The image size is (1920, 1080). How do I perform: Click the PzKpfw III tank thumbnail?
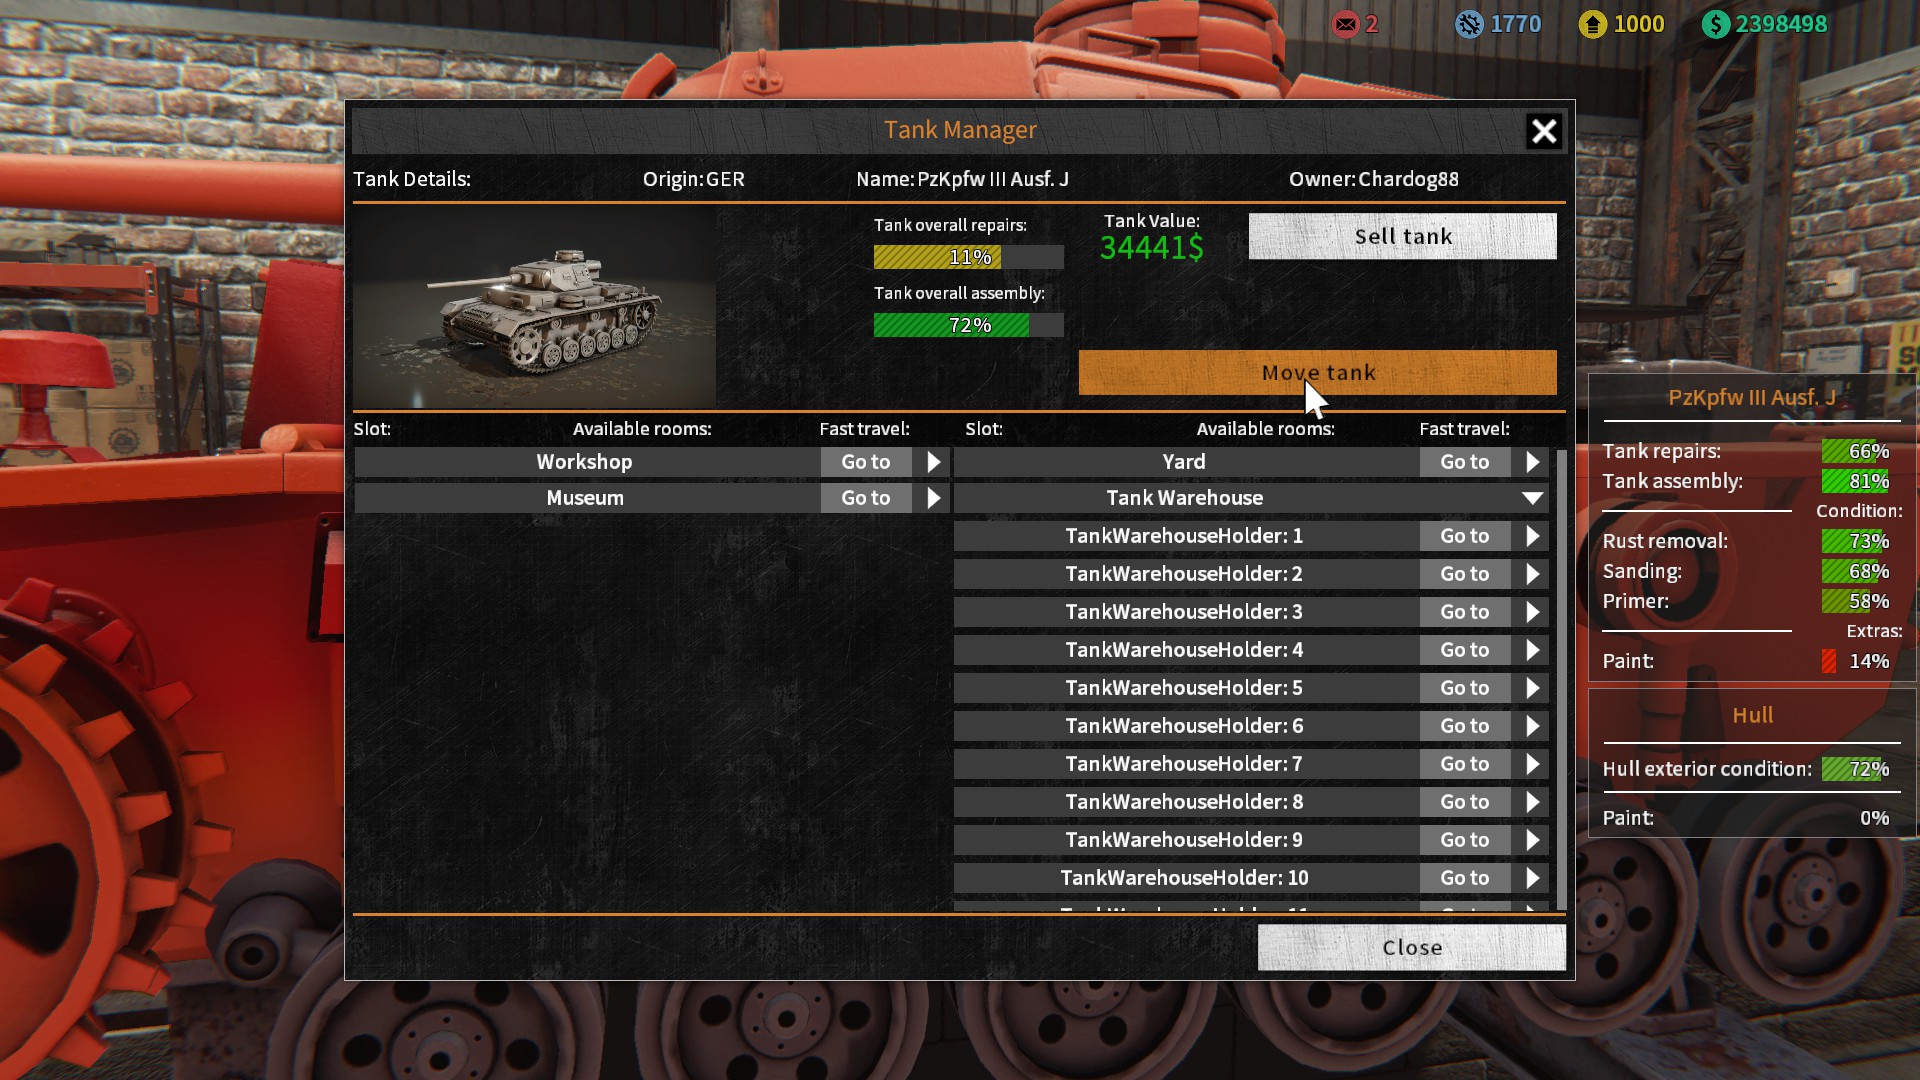pos(534,307)
